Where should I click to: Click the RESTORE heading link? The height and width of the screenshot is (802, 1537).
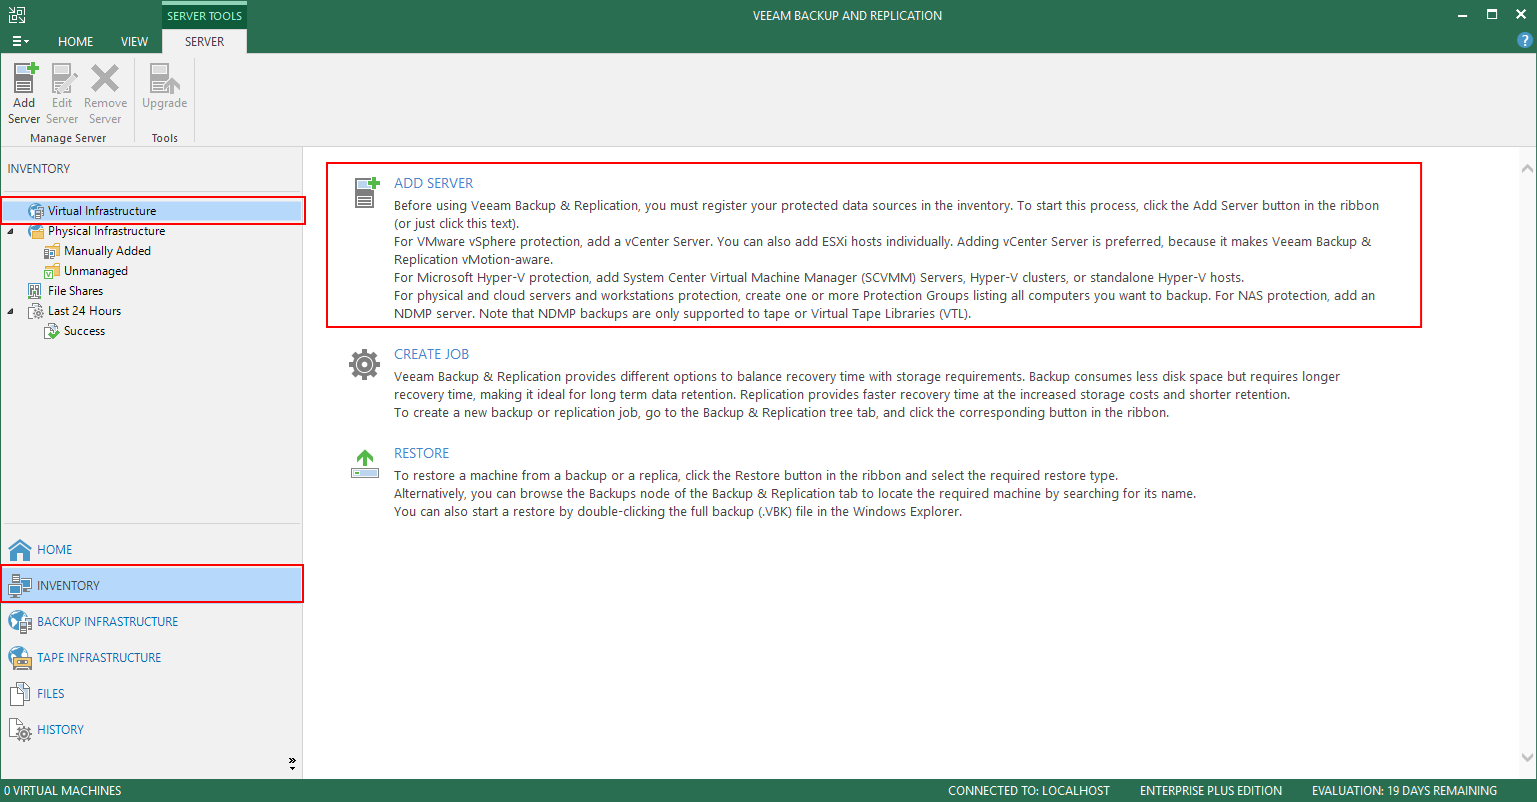422,453
